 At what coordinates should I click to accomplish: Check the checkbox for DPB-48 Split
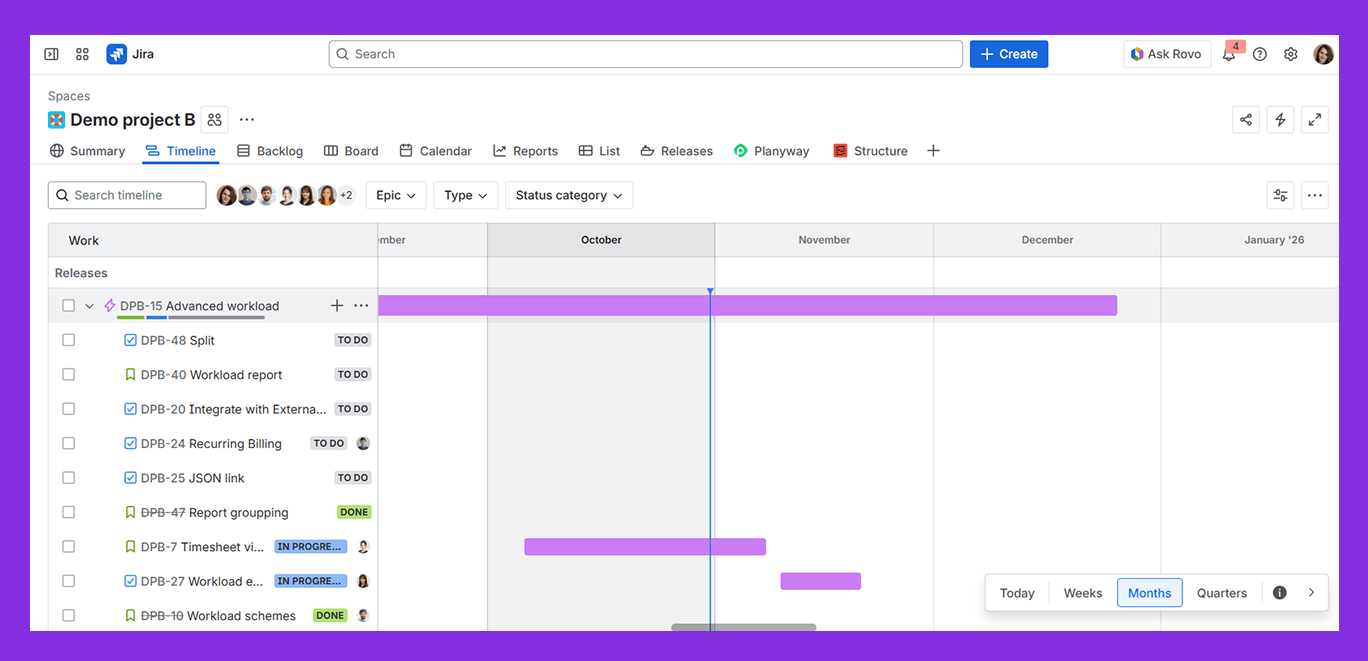tap(68, 339)
